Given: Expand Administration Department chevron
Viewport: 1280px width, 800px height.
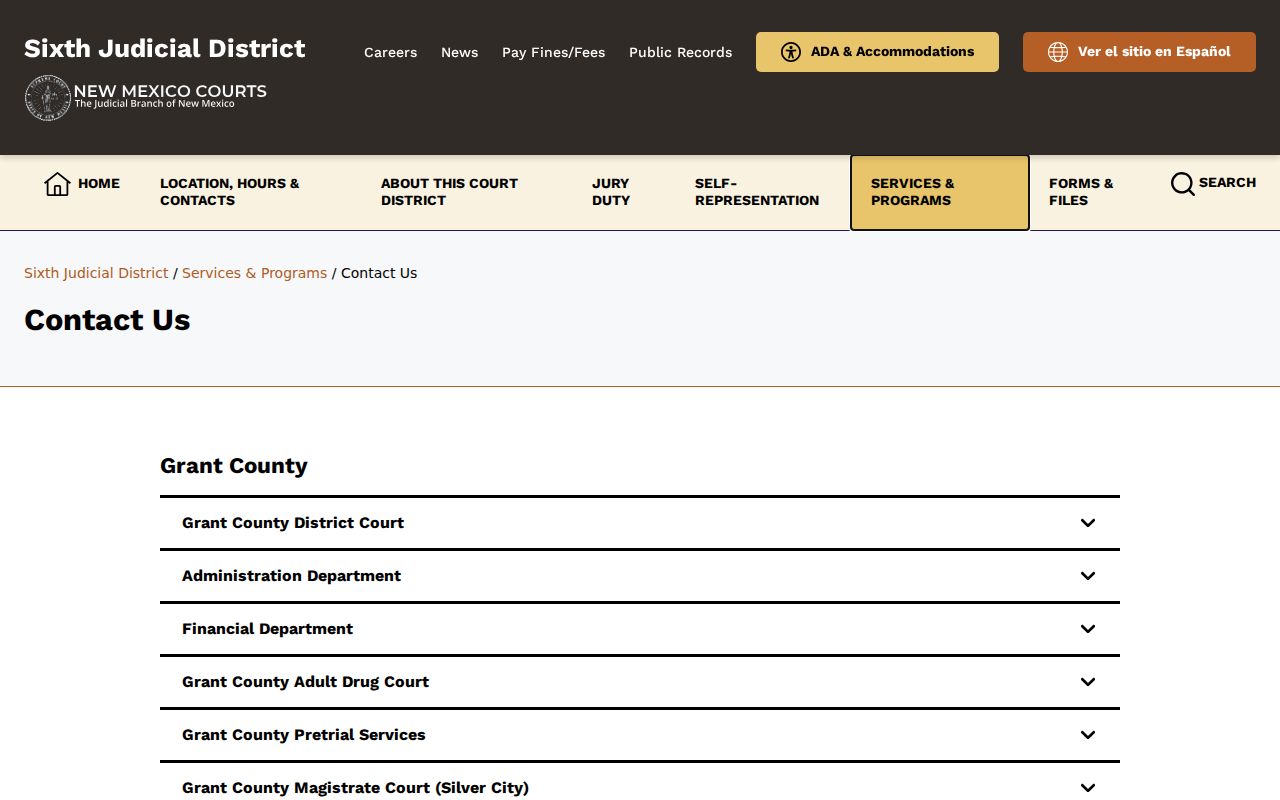Looking at the screenshot, I should [1088, 576].
